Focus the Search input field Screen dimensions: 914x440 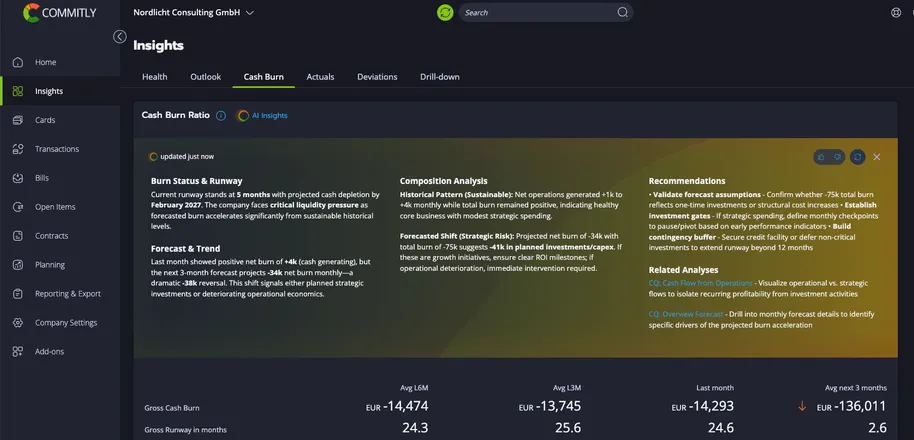546,12
